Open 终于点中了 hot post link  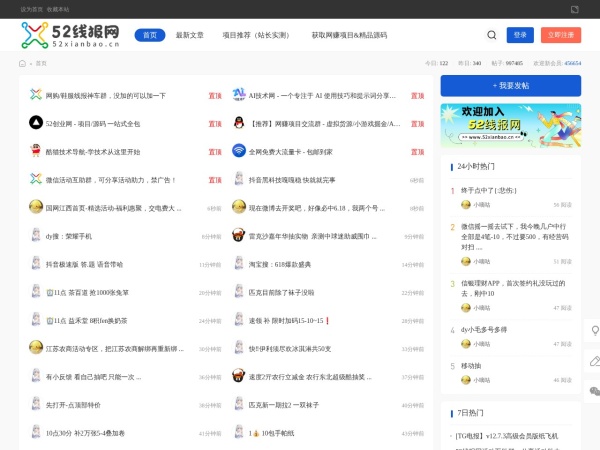click(x=489, y=191)
